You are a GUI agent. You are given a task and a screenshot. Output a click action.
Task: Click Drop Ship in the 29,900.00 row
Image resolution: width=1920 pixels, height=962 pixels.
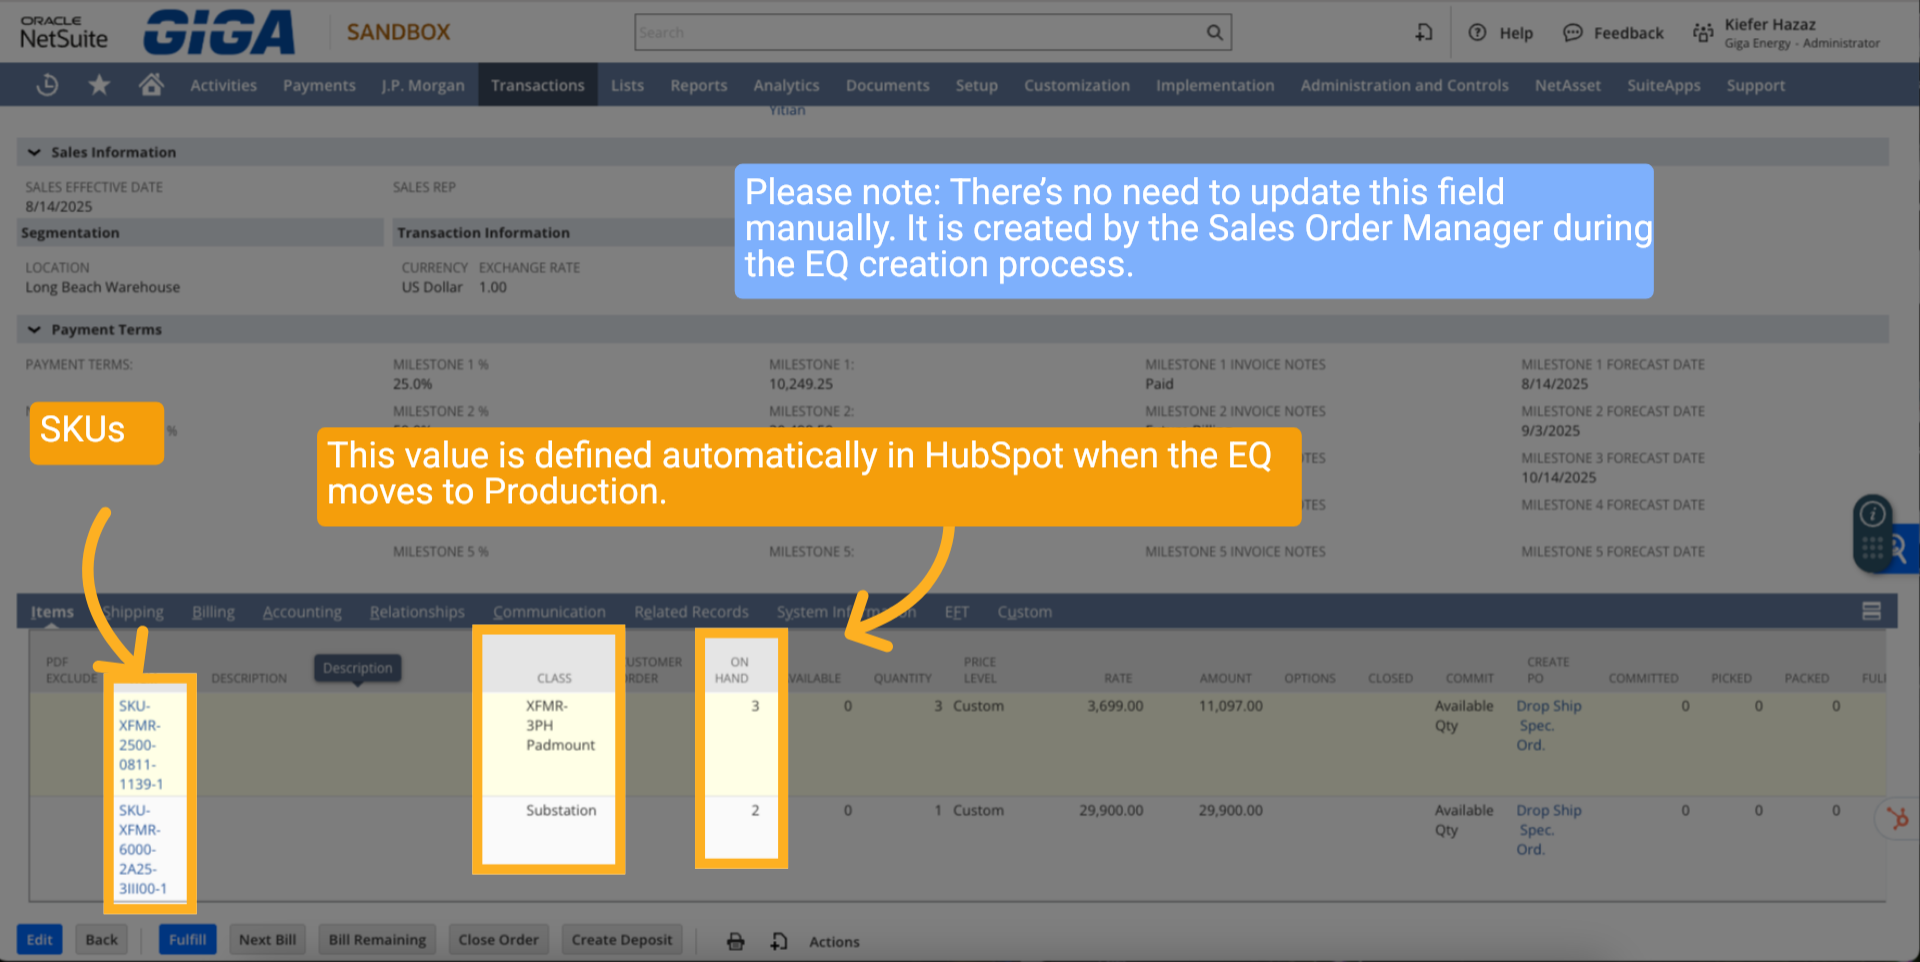[x=1549, y=810]
